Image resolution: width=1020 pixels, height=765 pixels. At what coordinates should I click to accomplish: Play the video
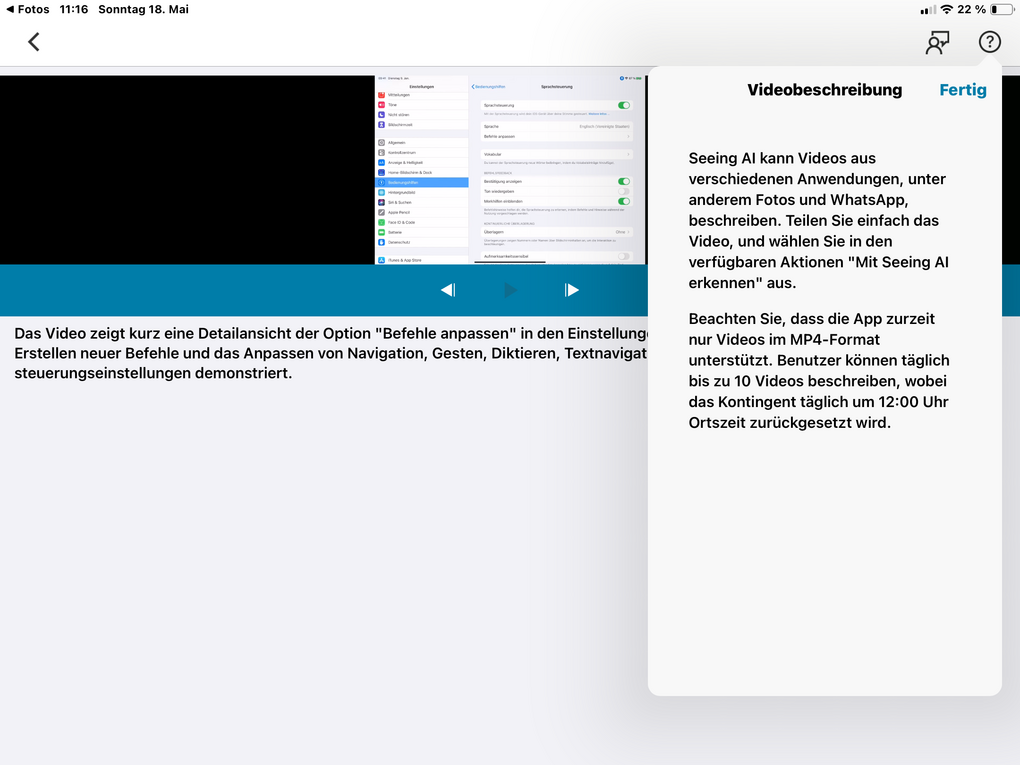coord(510,290)
